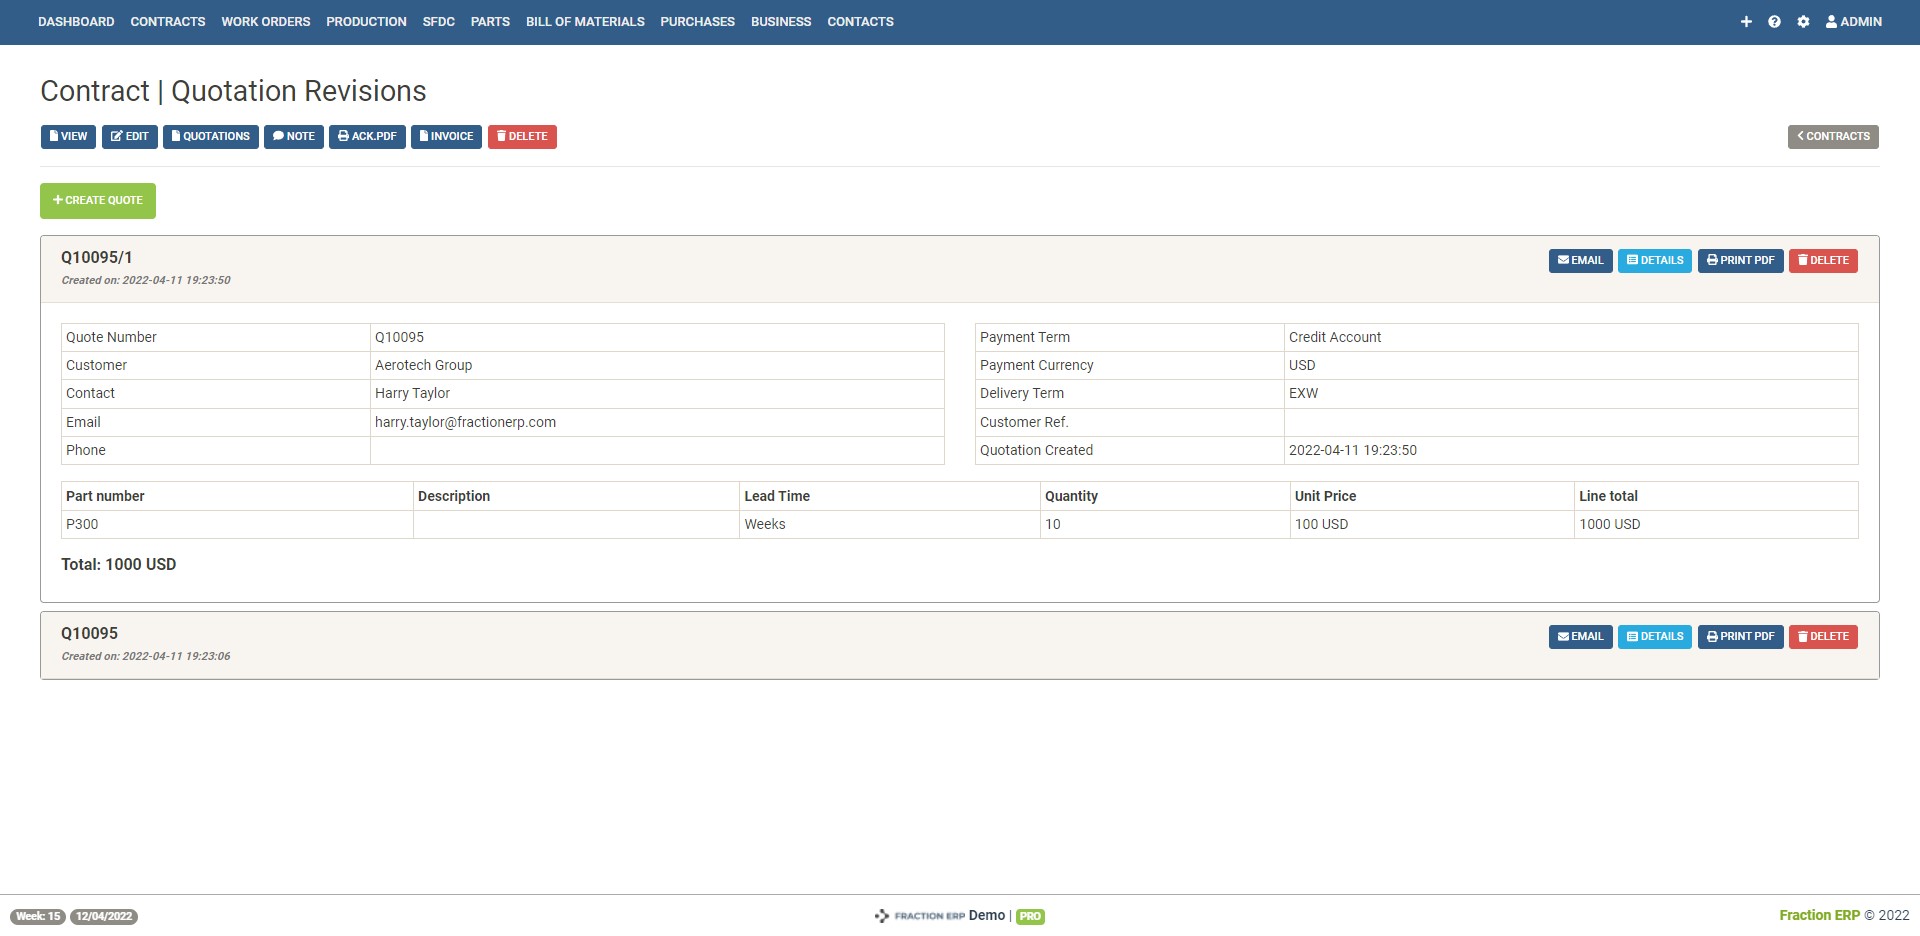
Task: Delete the contract with red Delete button
Action: [522, 137]
